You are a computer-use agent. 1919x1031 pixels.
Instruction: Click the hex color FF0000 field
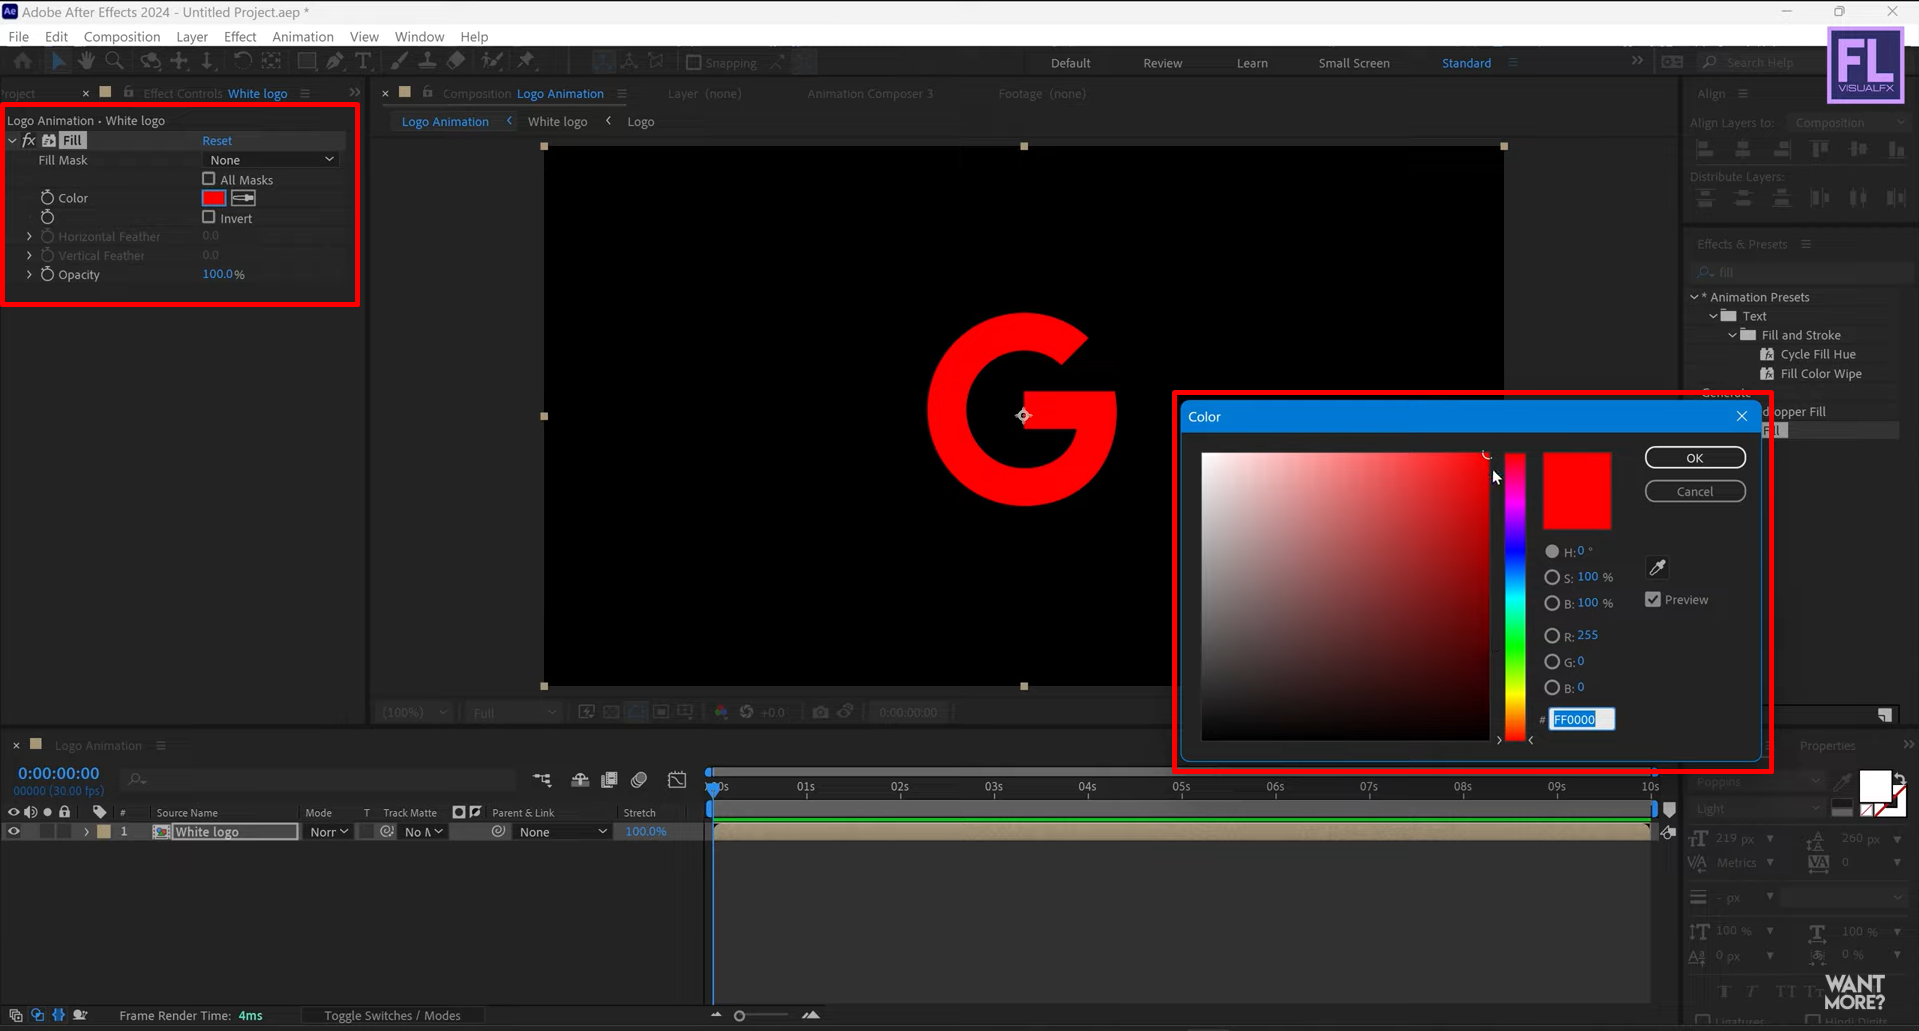pyautogui.click(x=1581, y=719)
